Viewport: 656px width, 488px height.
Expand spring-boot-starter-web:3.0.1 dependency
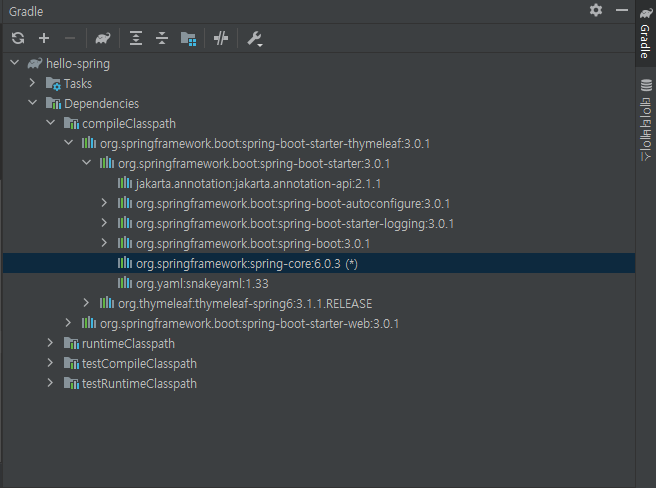click(68, 323)
